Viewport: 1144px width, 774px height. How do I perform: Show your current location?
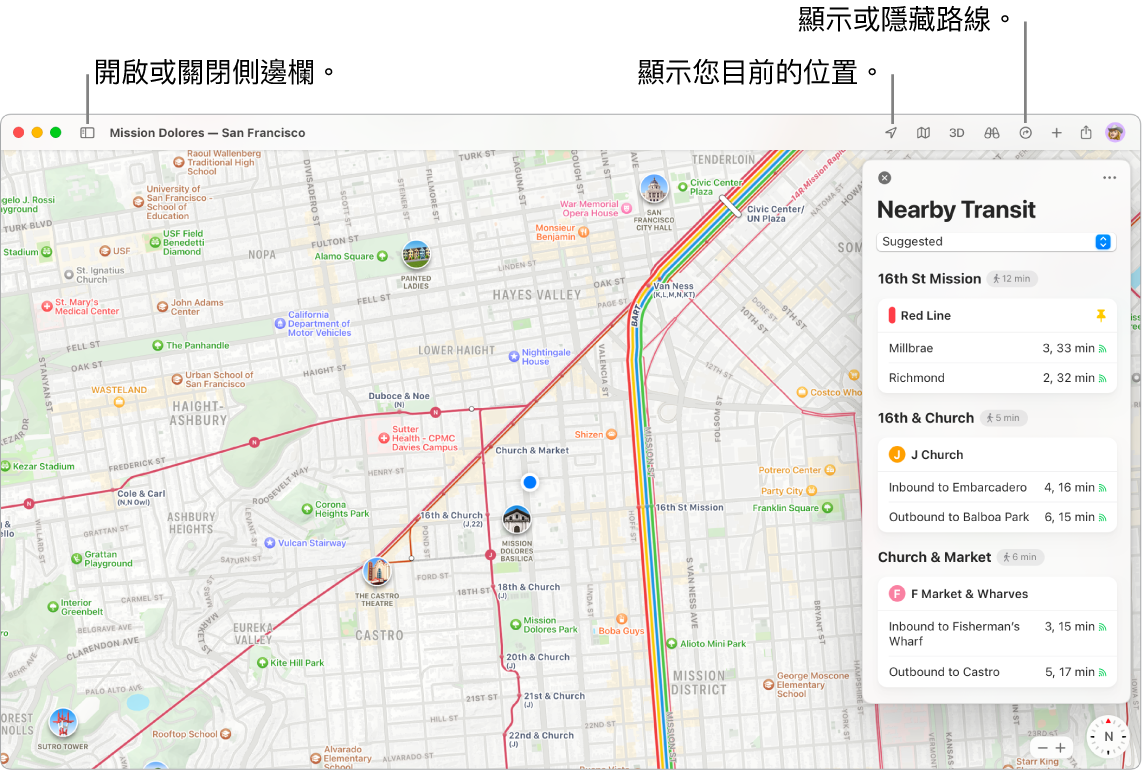click(x=889, y=132)
